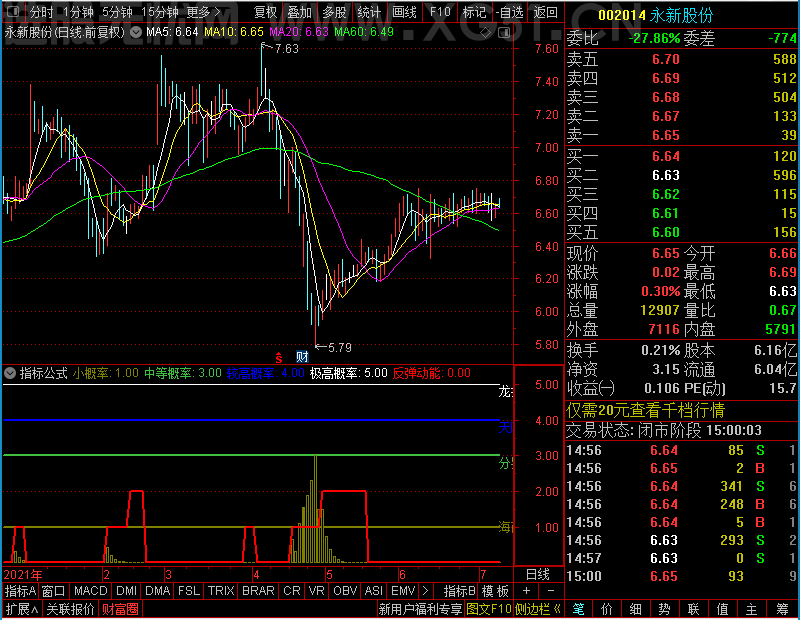This screenshot has width=800, height=620.
Task: Open the 多股 multi-stock view
Action: tap(335, 12)
